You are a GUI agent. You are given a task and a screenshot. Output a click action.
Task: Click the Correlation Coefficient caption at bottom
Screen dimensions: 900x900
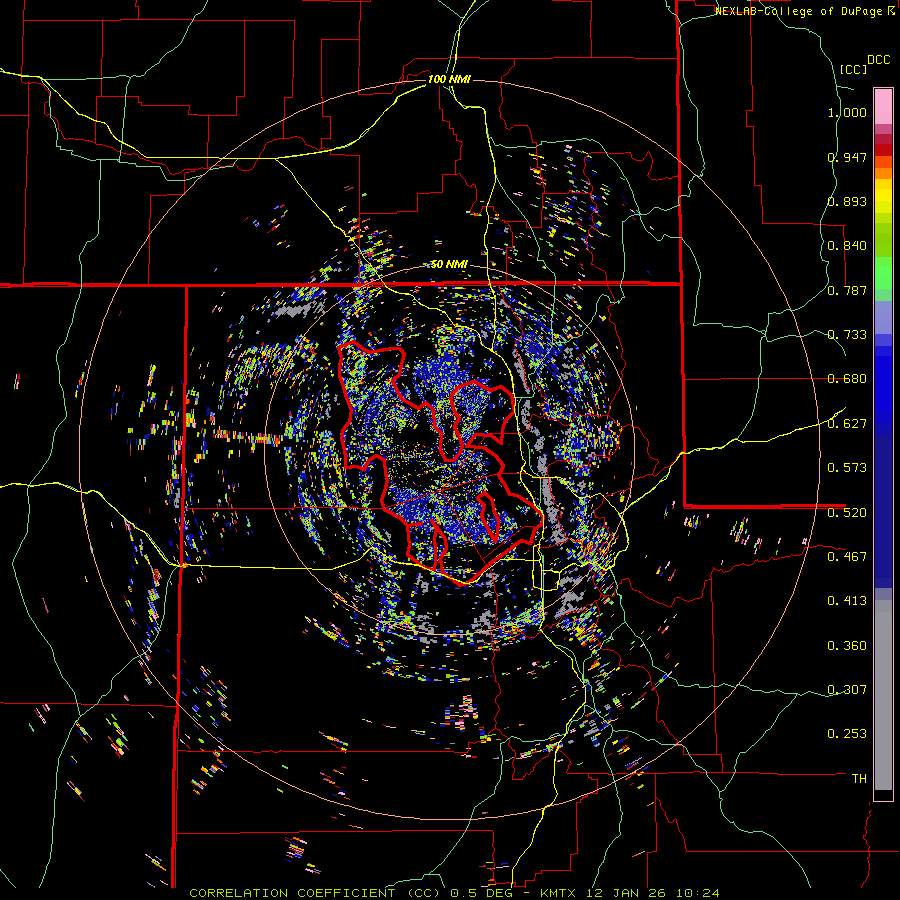(x=454, y=893)
